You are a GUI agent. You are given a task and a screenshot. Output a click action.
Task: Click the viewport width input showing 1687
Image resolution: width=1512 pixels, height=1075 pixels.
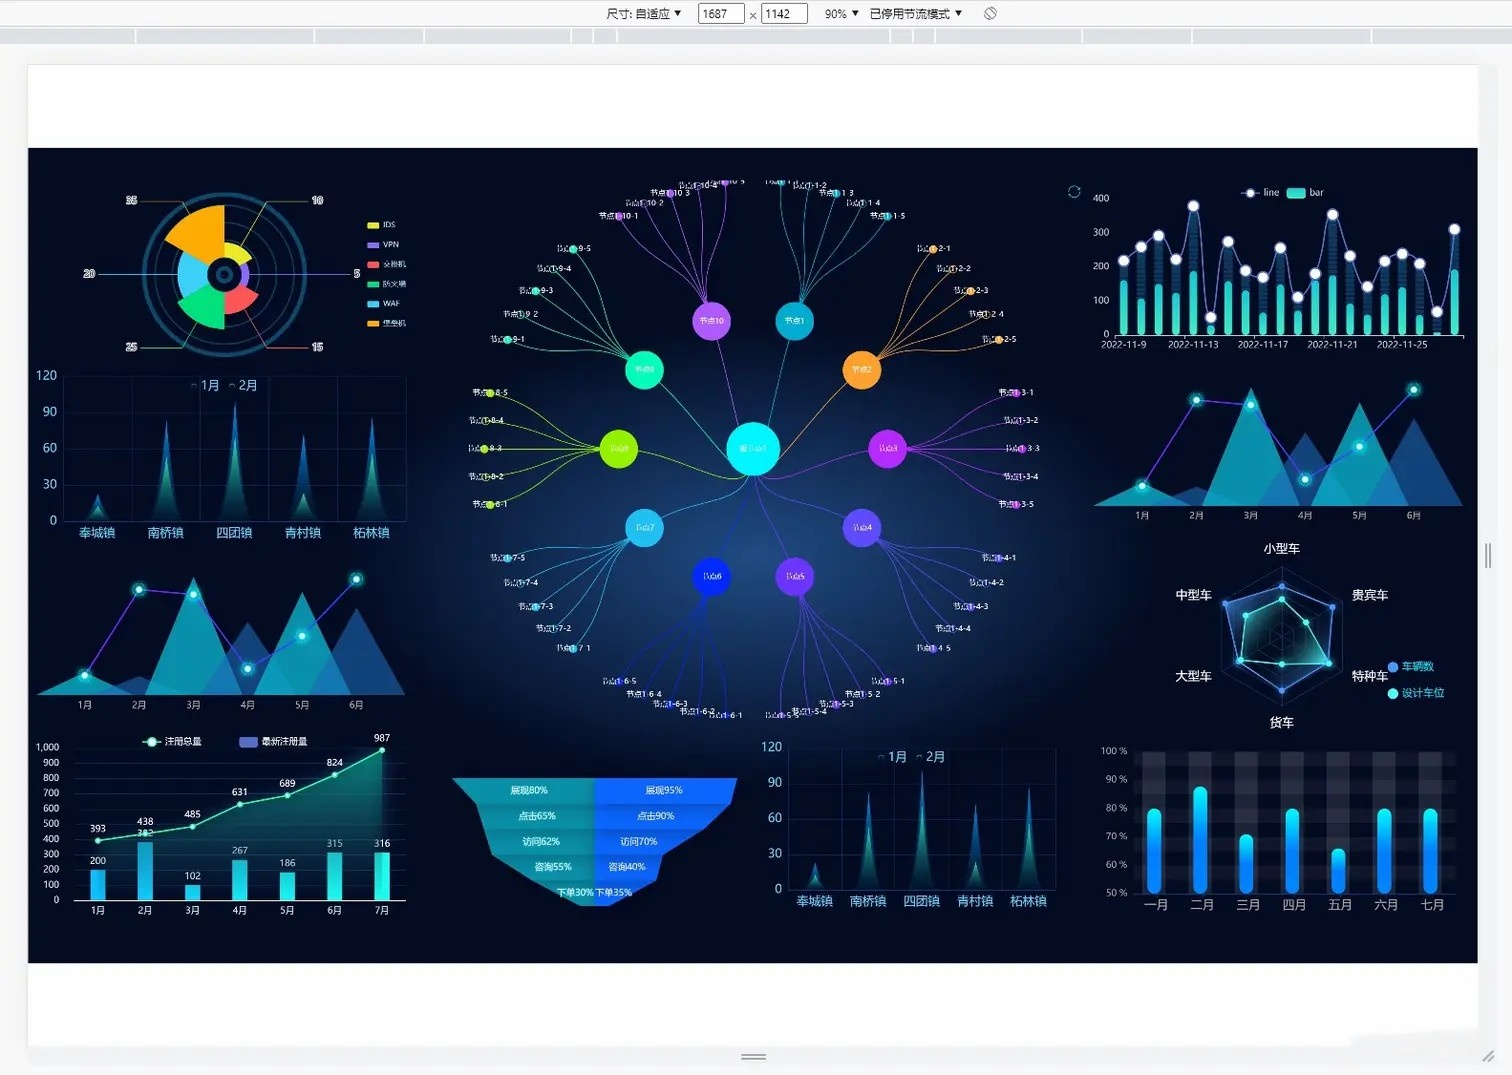[x=720, y=14]
